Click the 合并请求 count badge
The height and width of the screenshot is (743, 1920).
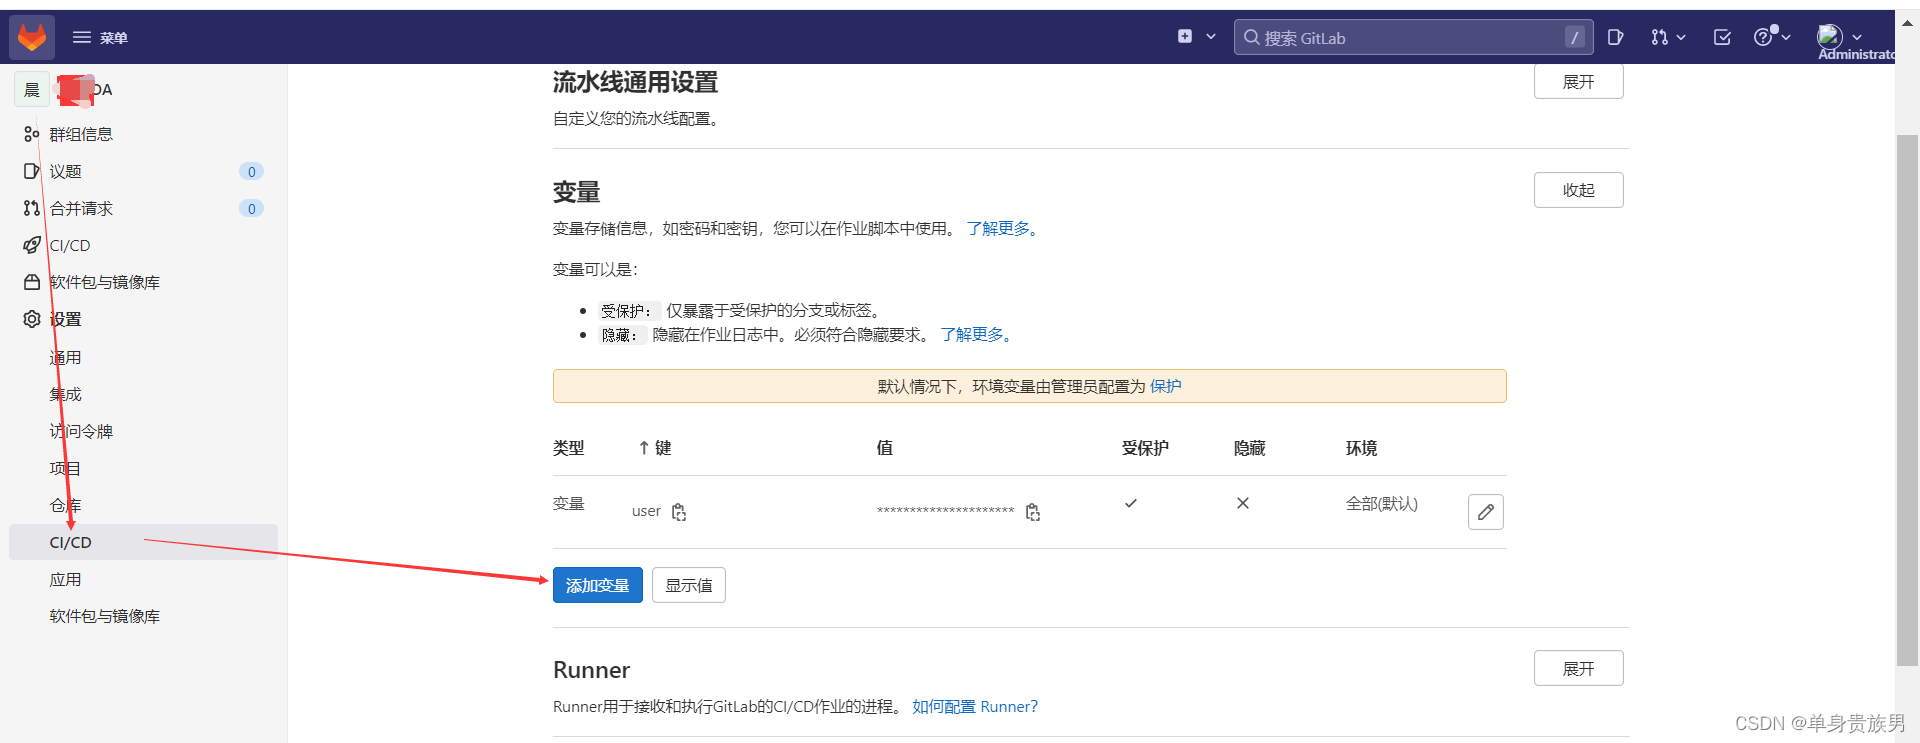251,208
